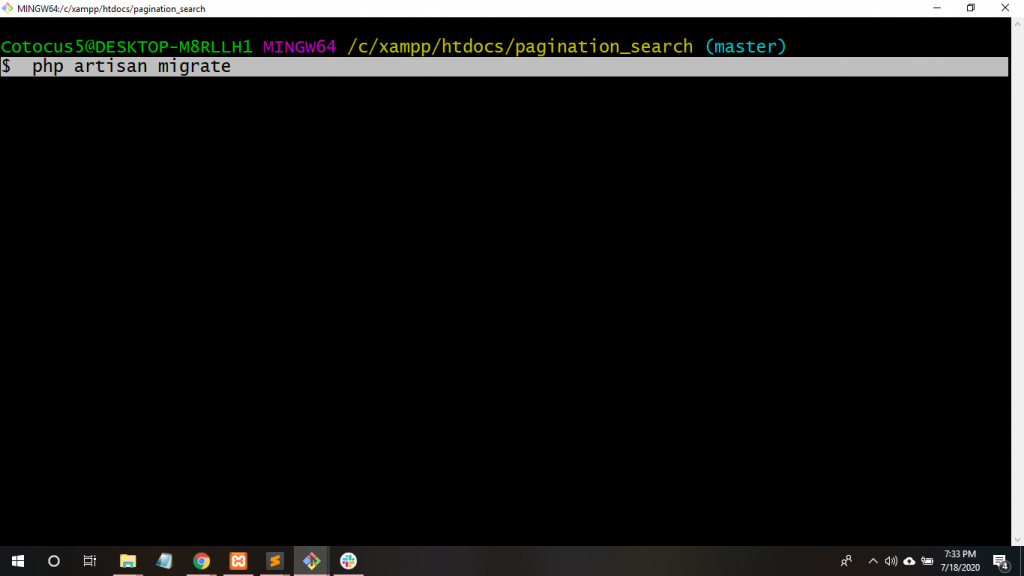Screen dimensions: 1024x576
Task: Switch to Sublime Text in taskbar
Action: [x=274, y=561]
